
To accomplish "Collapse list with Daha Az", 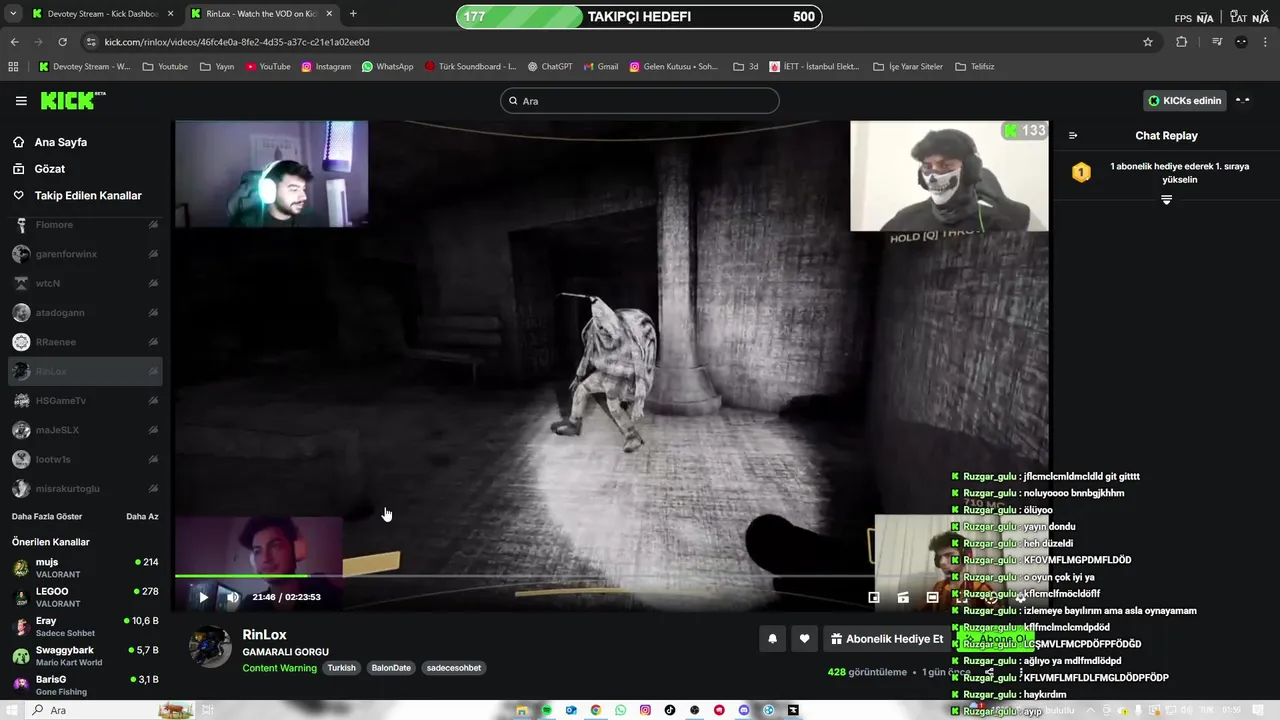I will [142, 517].
